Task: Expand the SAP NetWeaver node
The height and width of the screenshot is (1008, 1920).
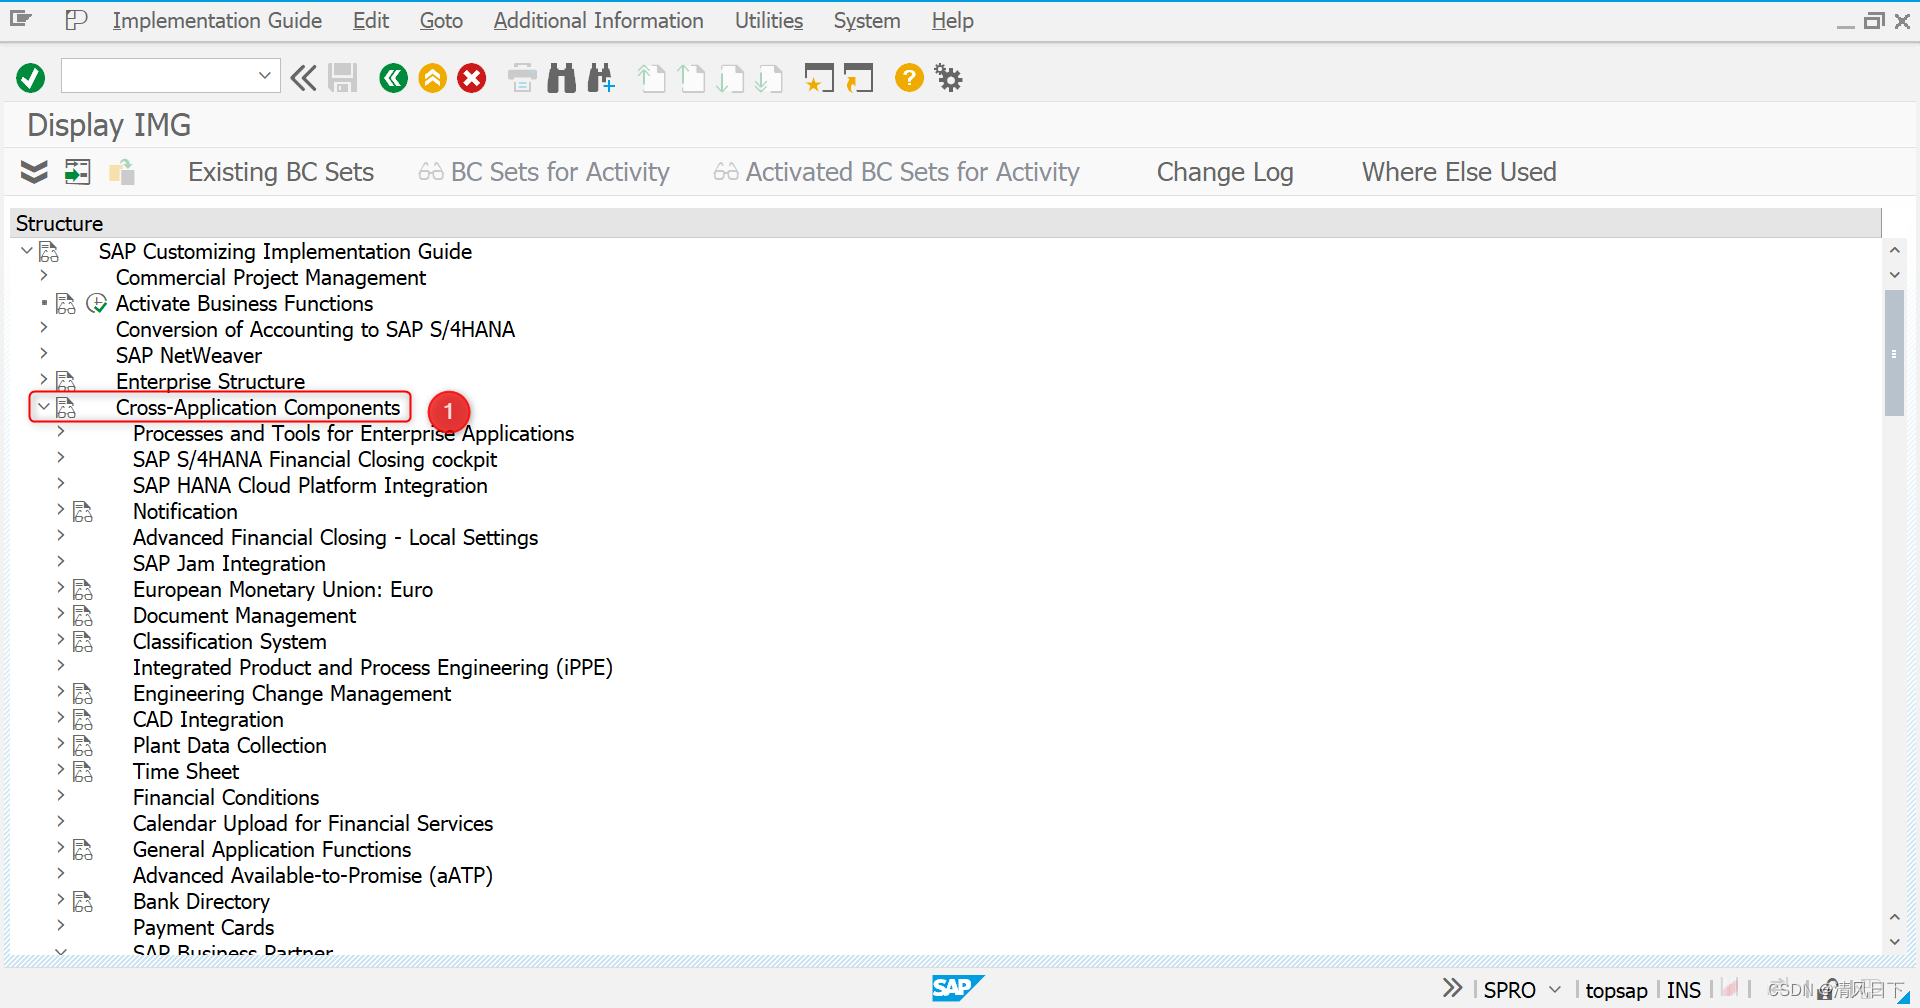Action: pyautogui.click(x=43, y=354)
